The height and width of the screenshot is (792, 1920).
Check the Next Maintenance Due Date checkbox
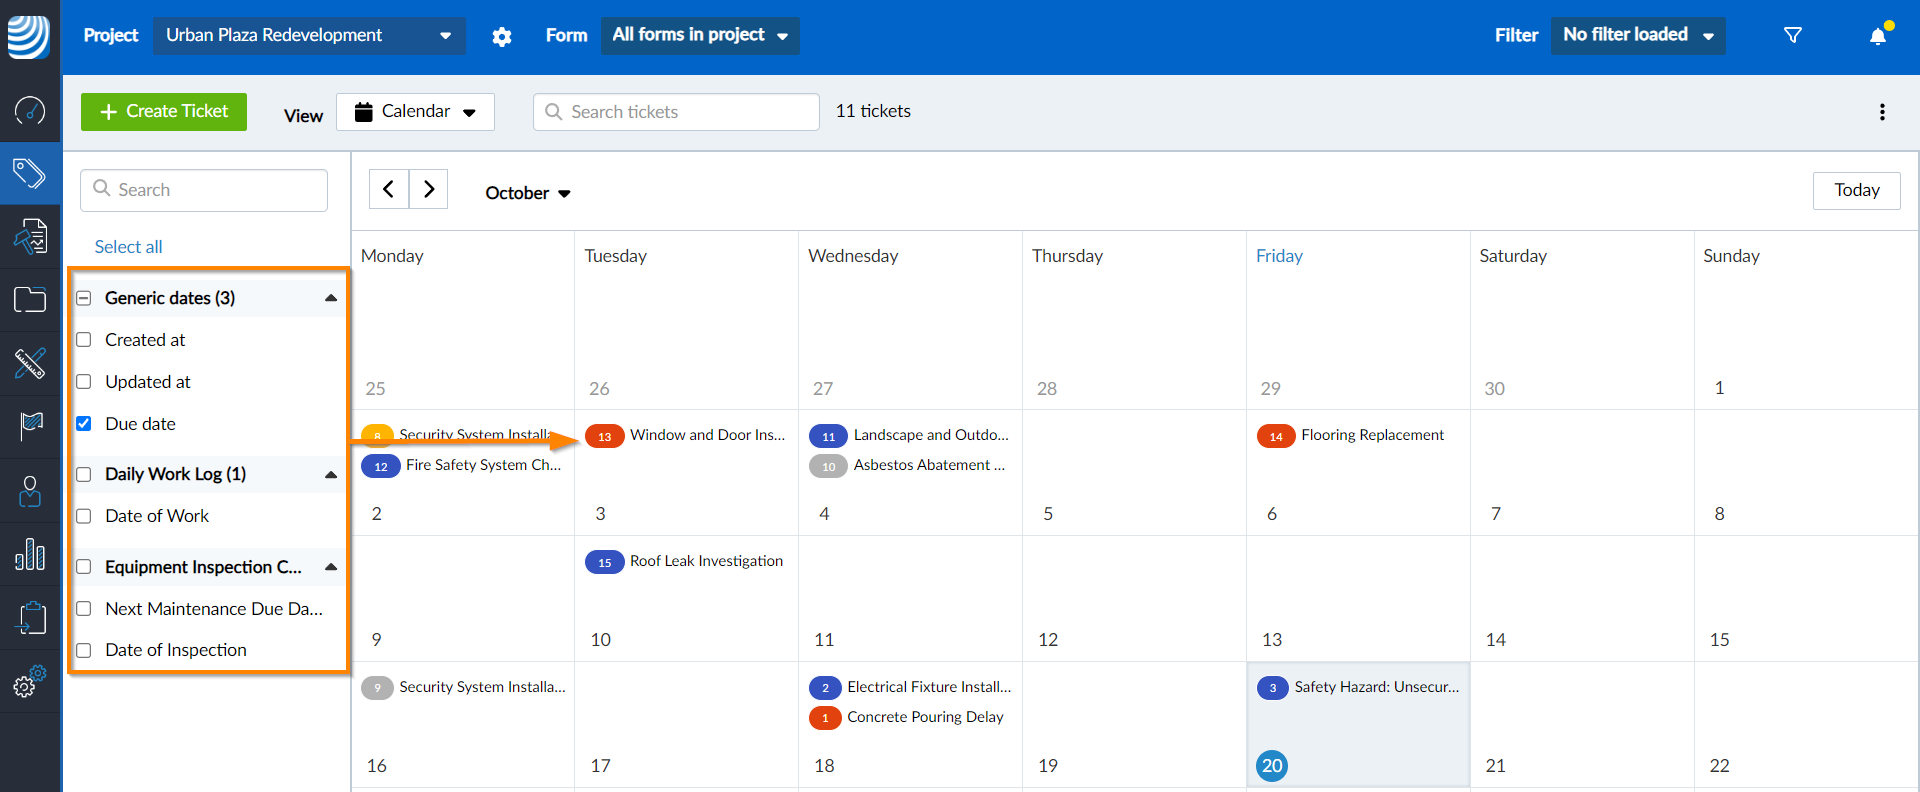pyautogui.click(x=84, y=609)
